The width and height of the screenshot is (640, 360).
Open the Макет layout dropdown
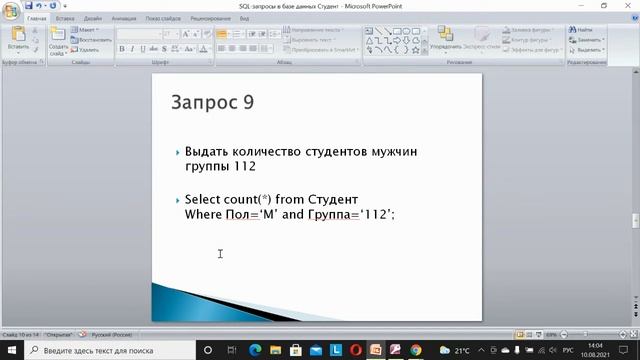85,30
